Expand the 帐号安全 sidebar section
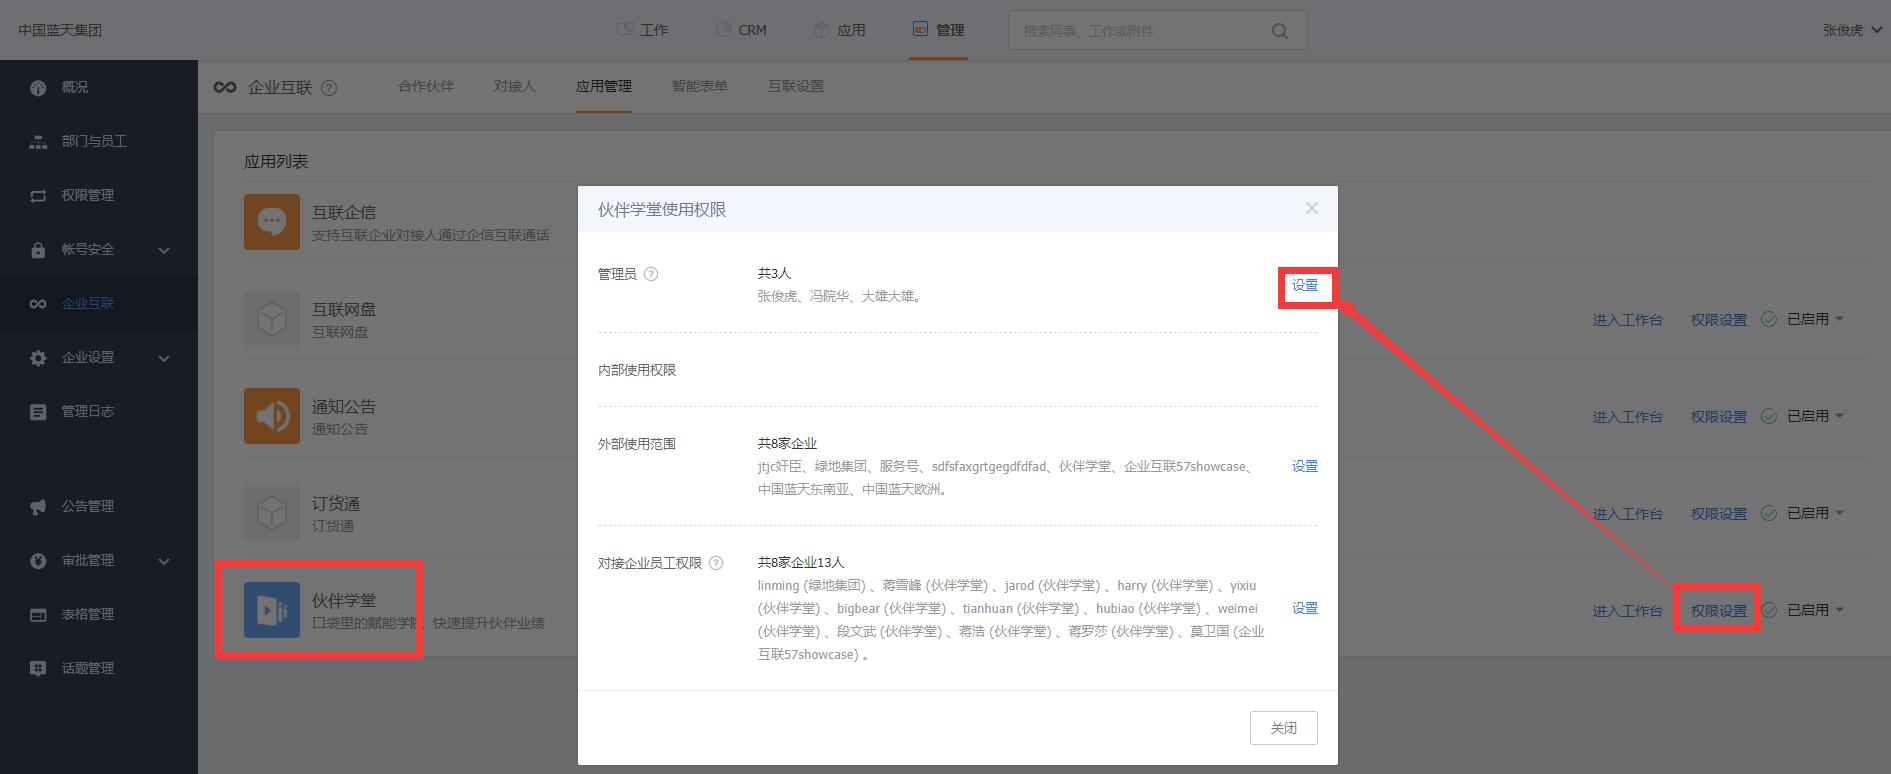Screen dimensions: 1891x774 point(164,250)
